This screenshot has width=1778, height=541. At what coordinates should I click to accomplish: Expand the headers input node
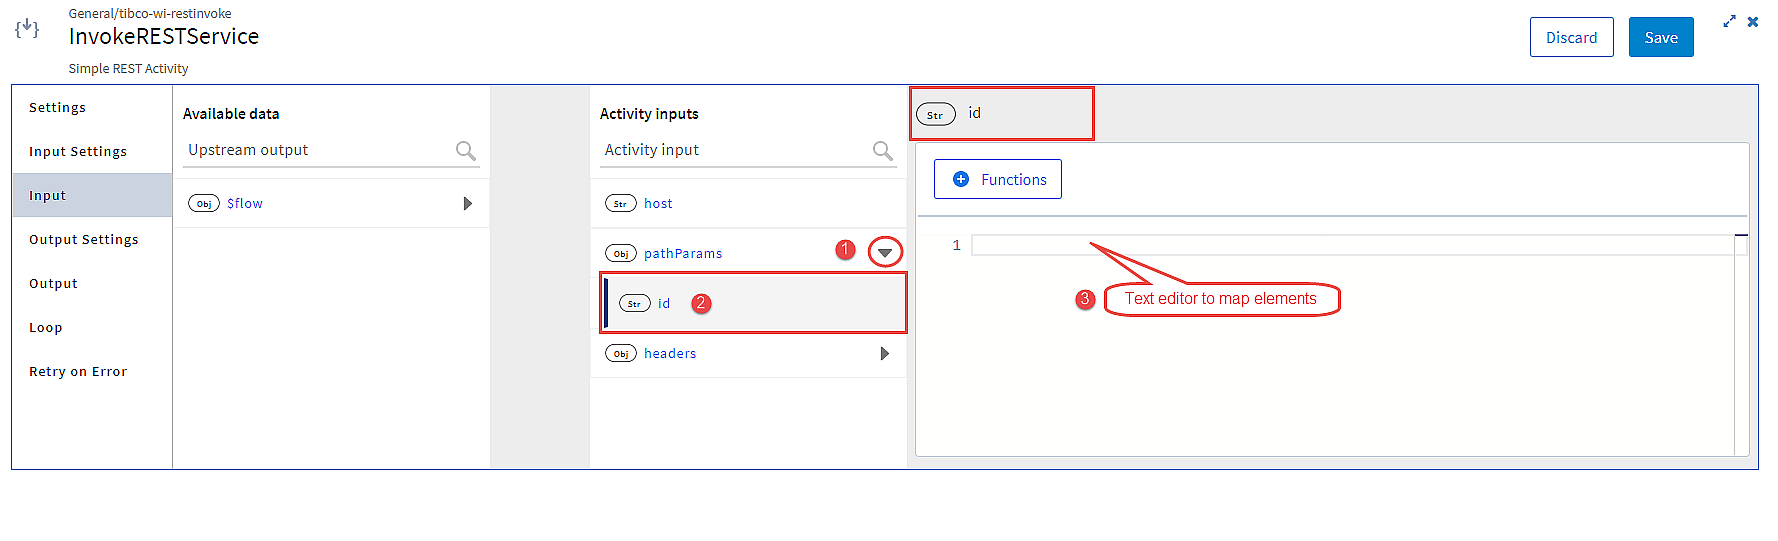click(884, 353)
